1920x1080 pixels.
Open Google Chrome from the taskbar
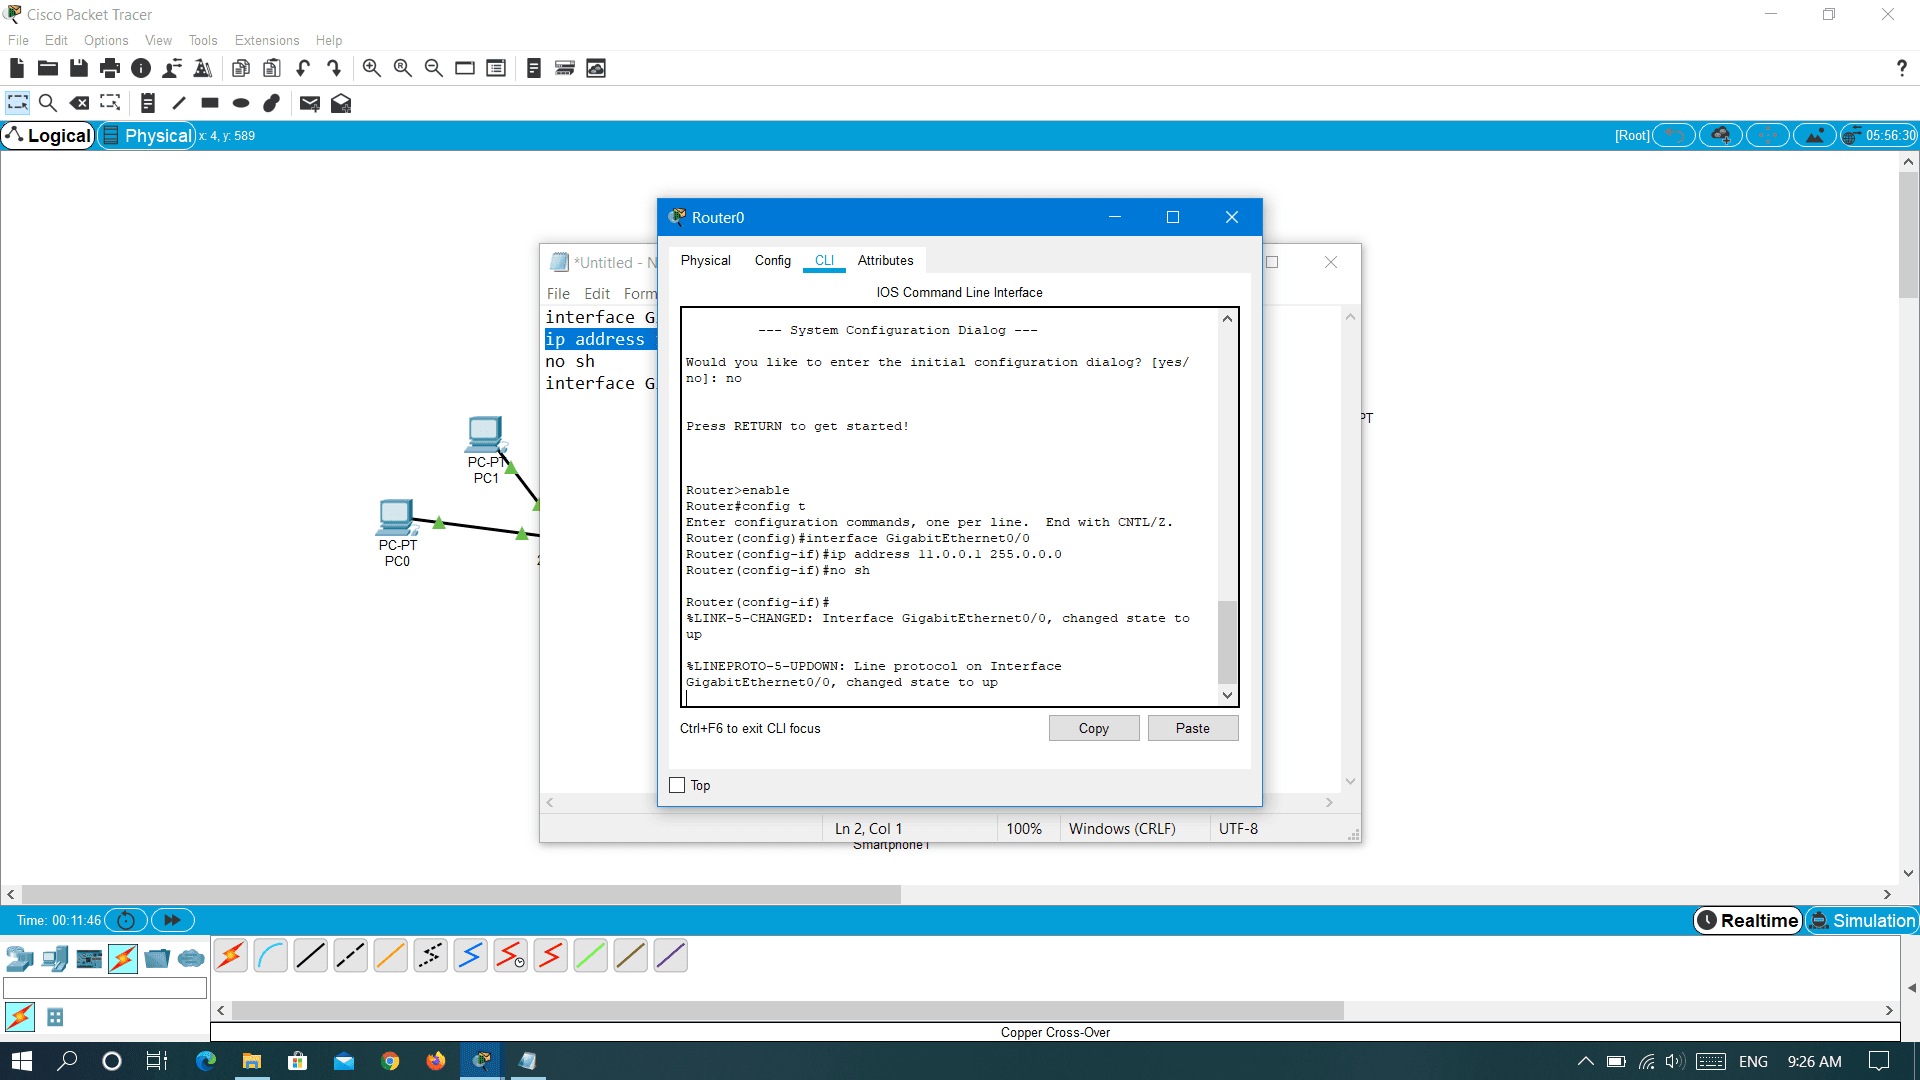pos(390,1061)
